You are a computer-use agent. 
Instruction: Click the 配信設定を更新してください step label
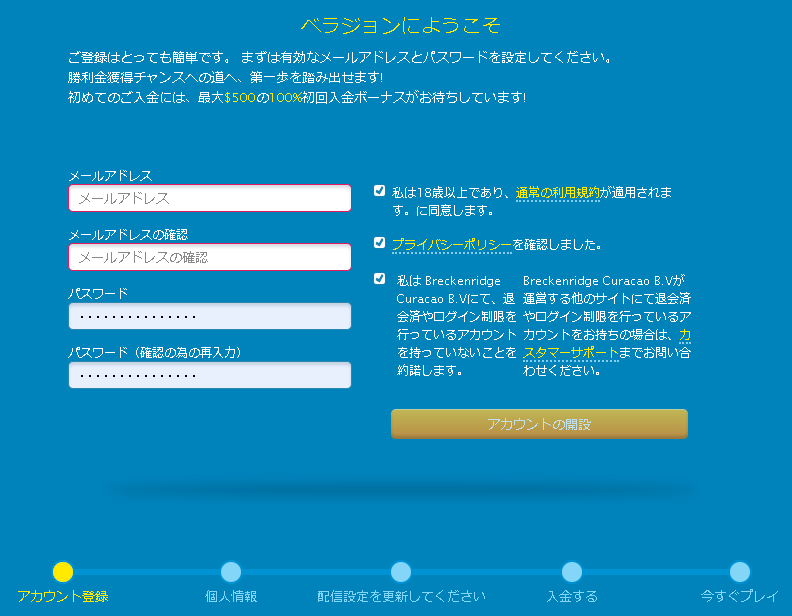[x=401, y=597]
